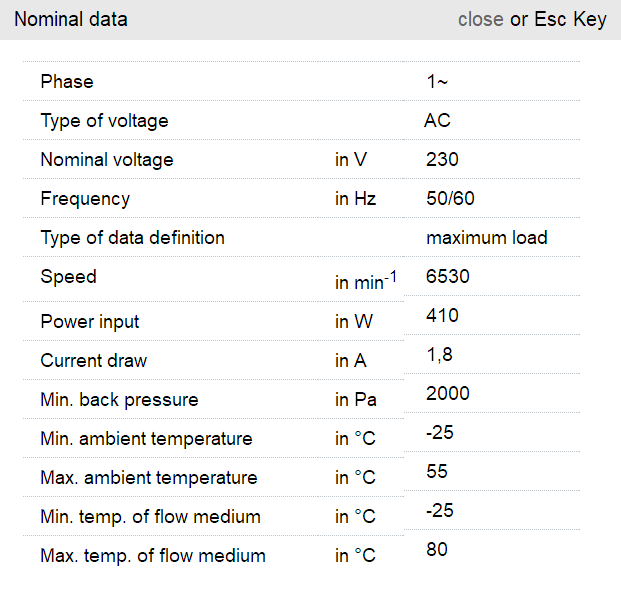This screenshot has width=621, height=602.
Task: Click the AC voltage type value
Action: click(437, 121)
